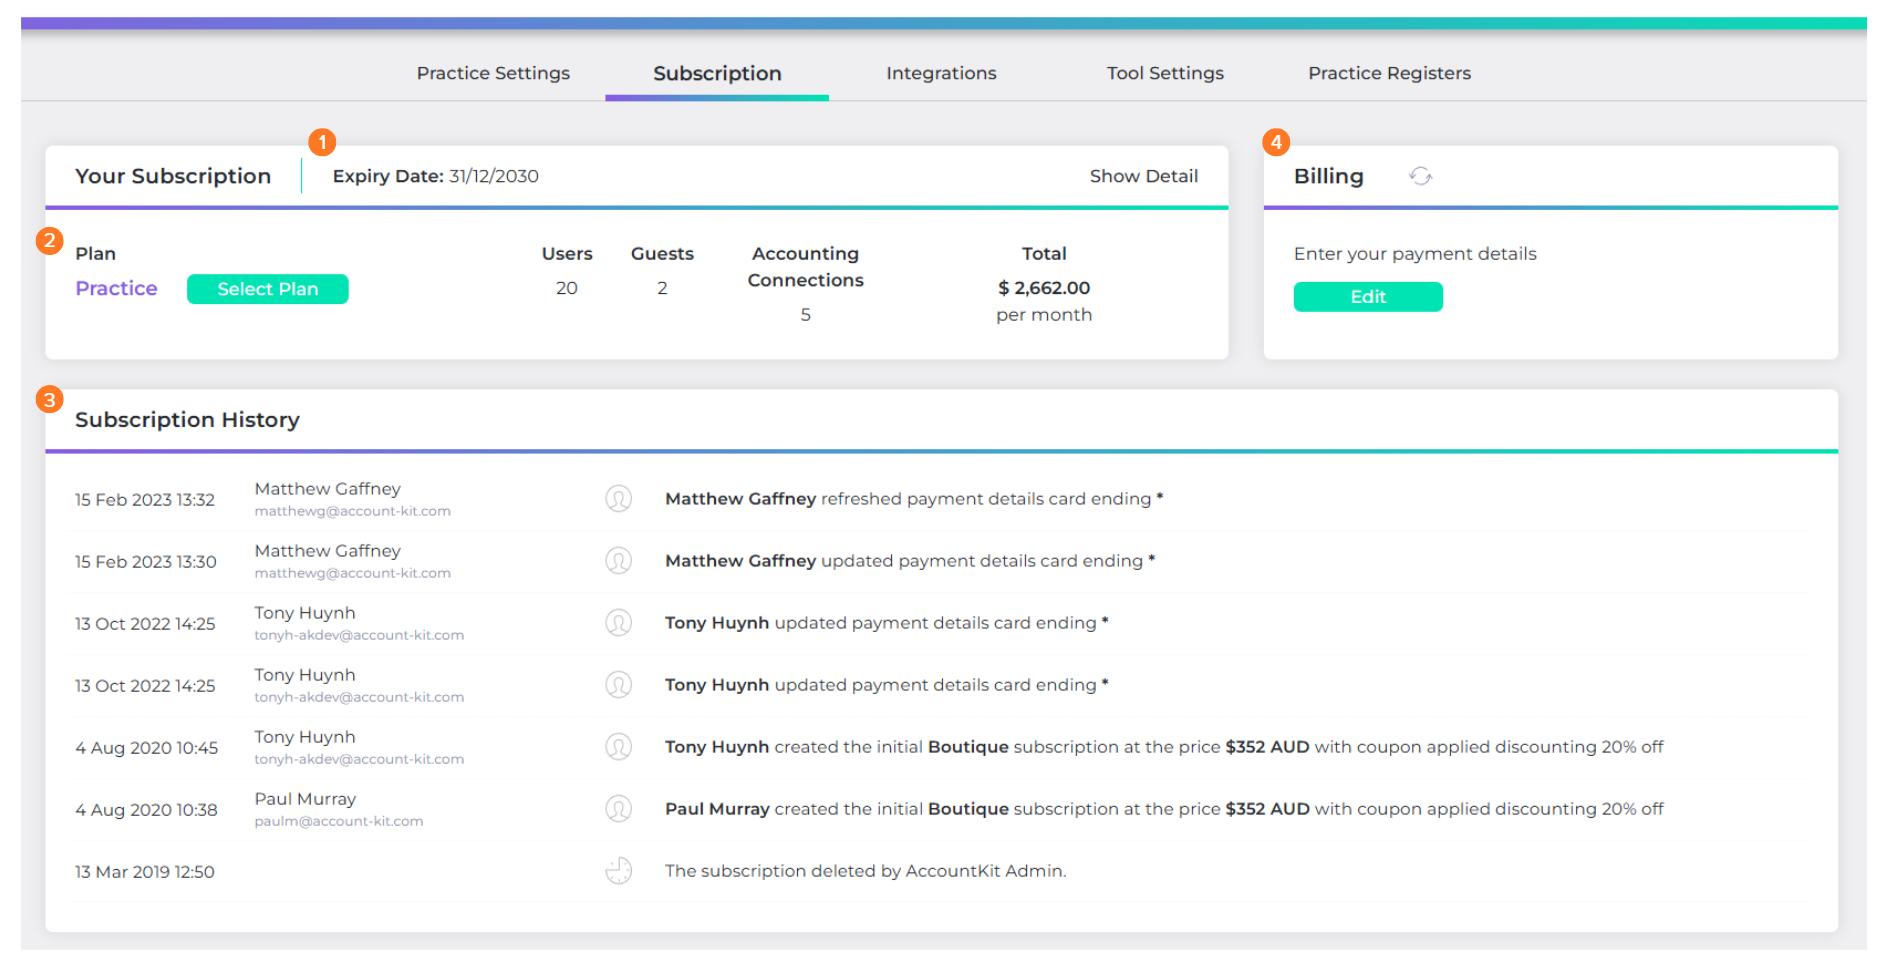Click the Billing heading
Viewport: 1887px width, 968px height.
pos(1328,176)
